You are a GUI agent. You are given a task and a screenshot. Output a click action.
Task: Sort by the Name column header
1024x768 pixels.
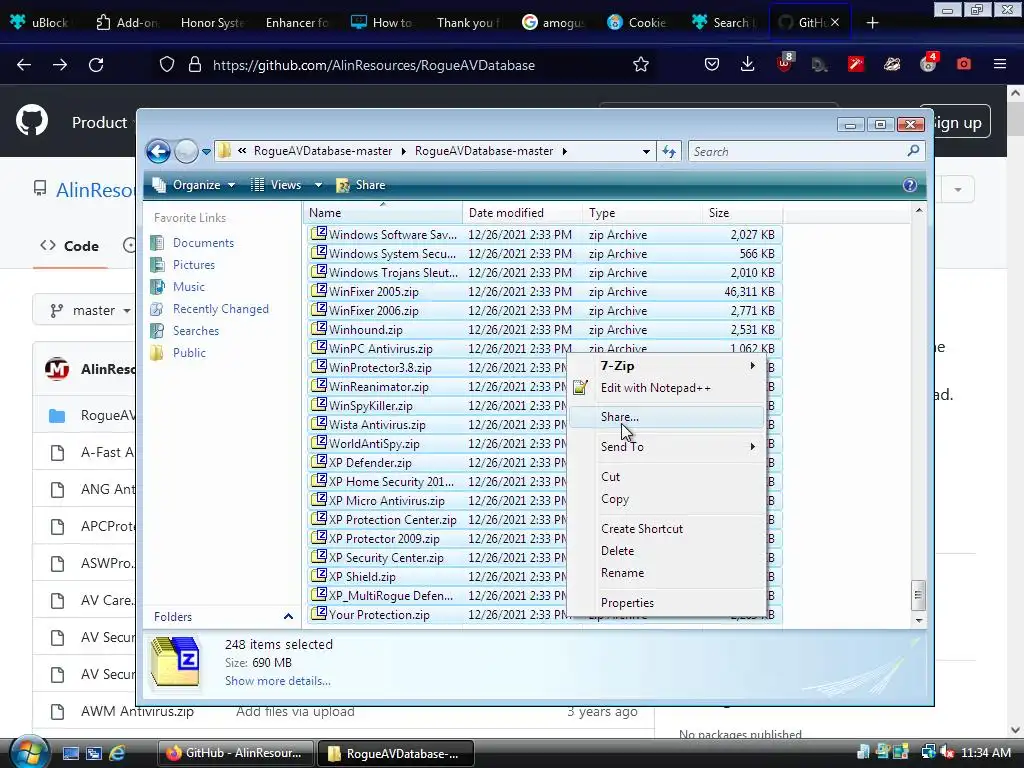(x=384, y=213)
